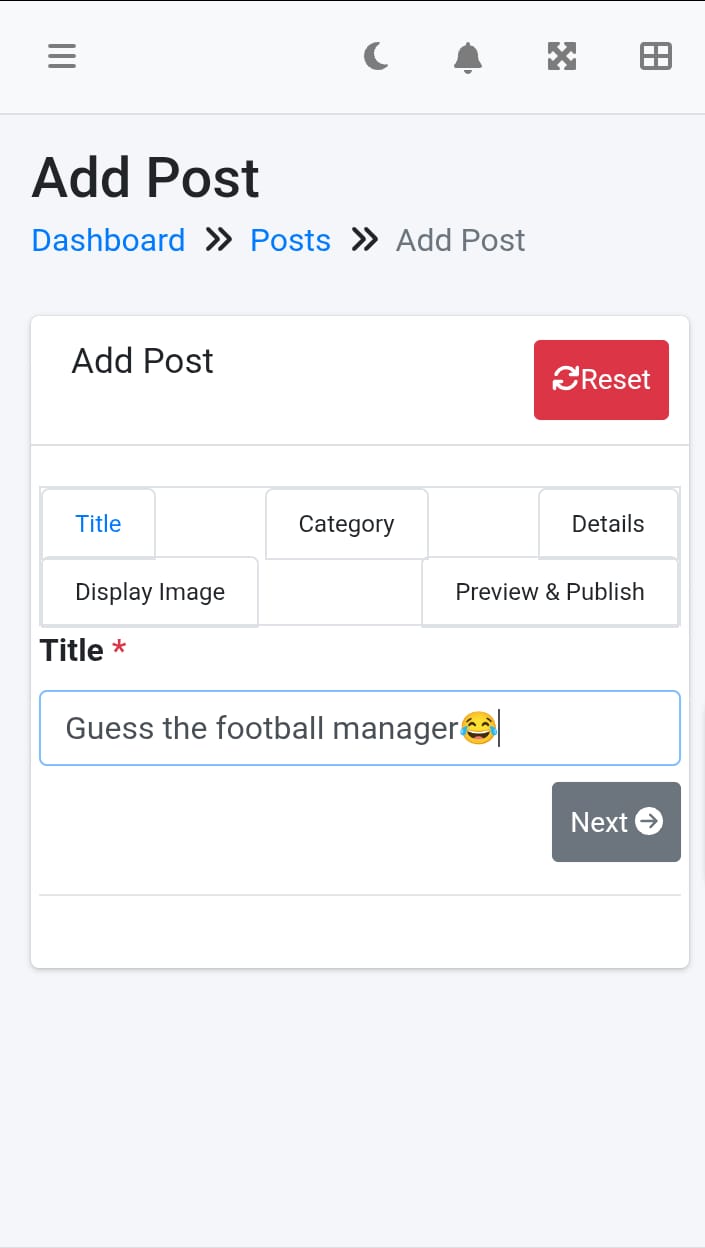Navigate to Posts via the breadcrumb link
705x1248 pixels.
point(290,239)
